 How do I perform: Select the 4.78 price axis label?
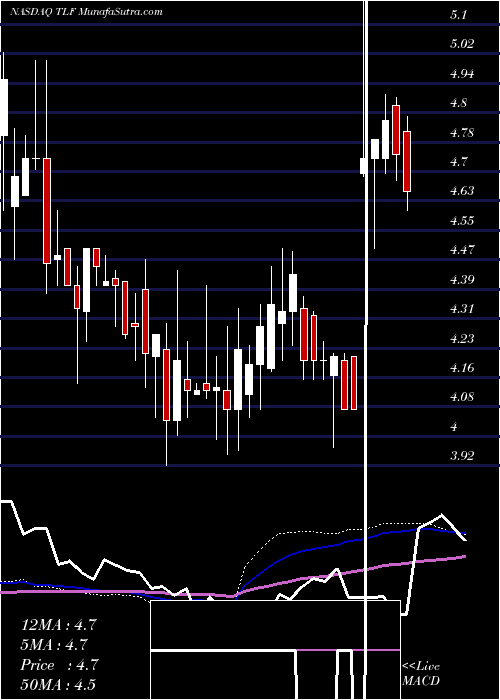(x=462, y=133)
